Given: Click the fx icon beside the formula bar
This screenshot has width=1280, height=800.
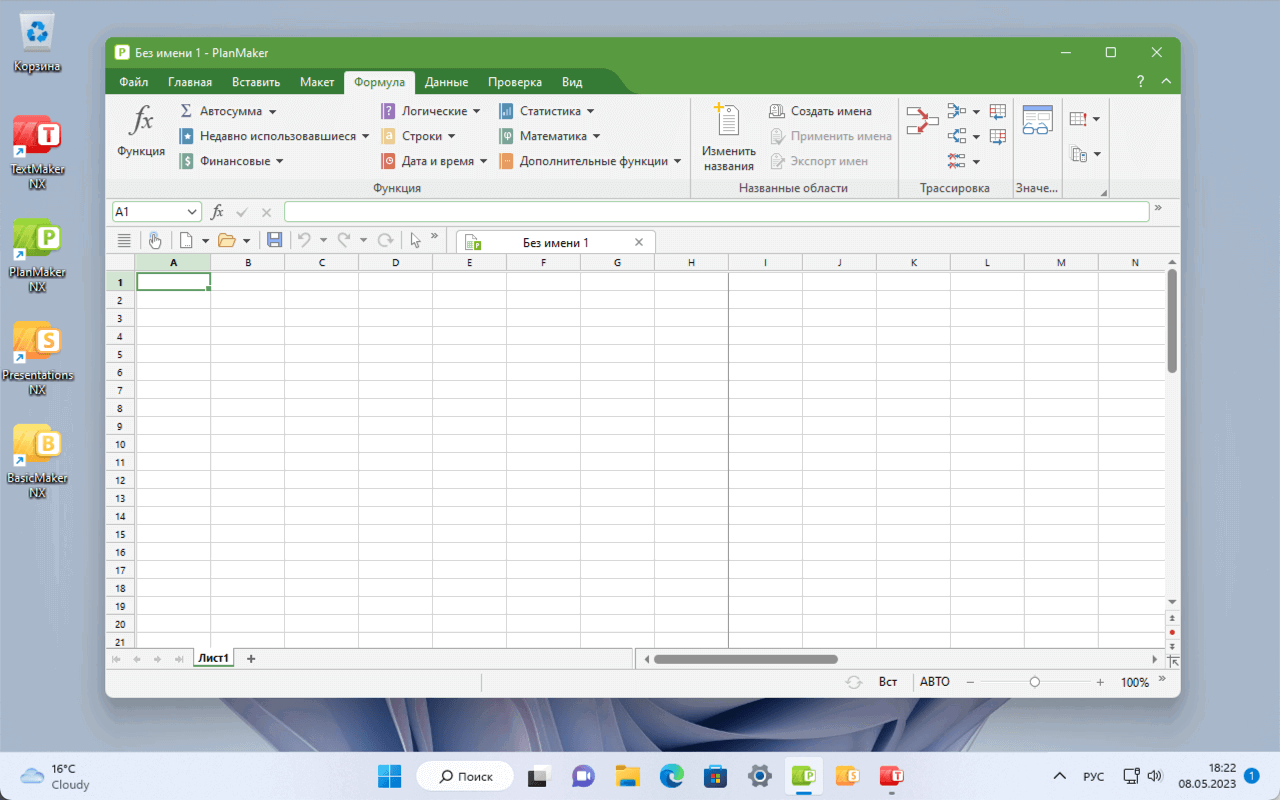Looking at the screenshot, I should [x=217, y=212].
